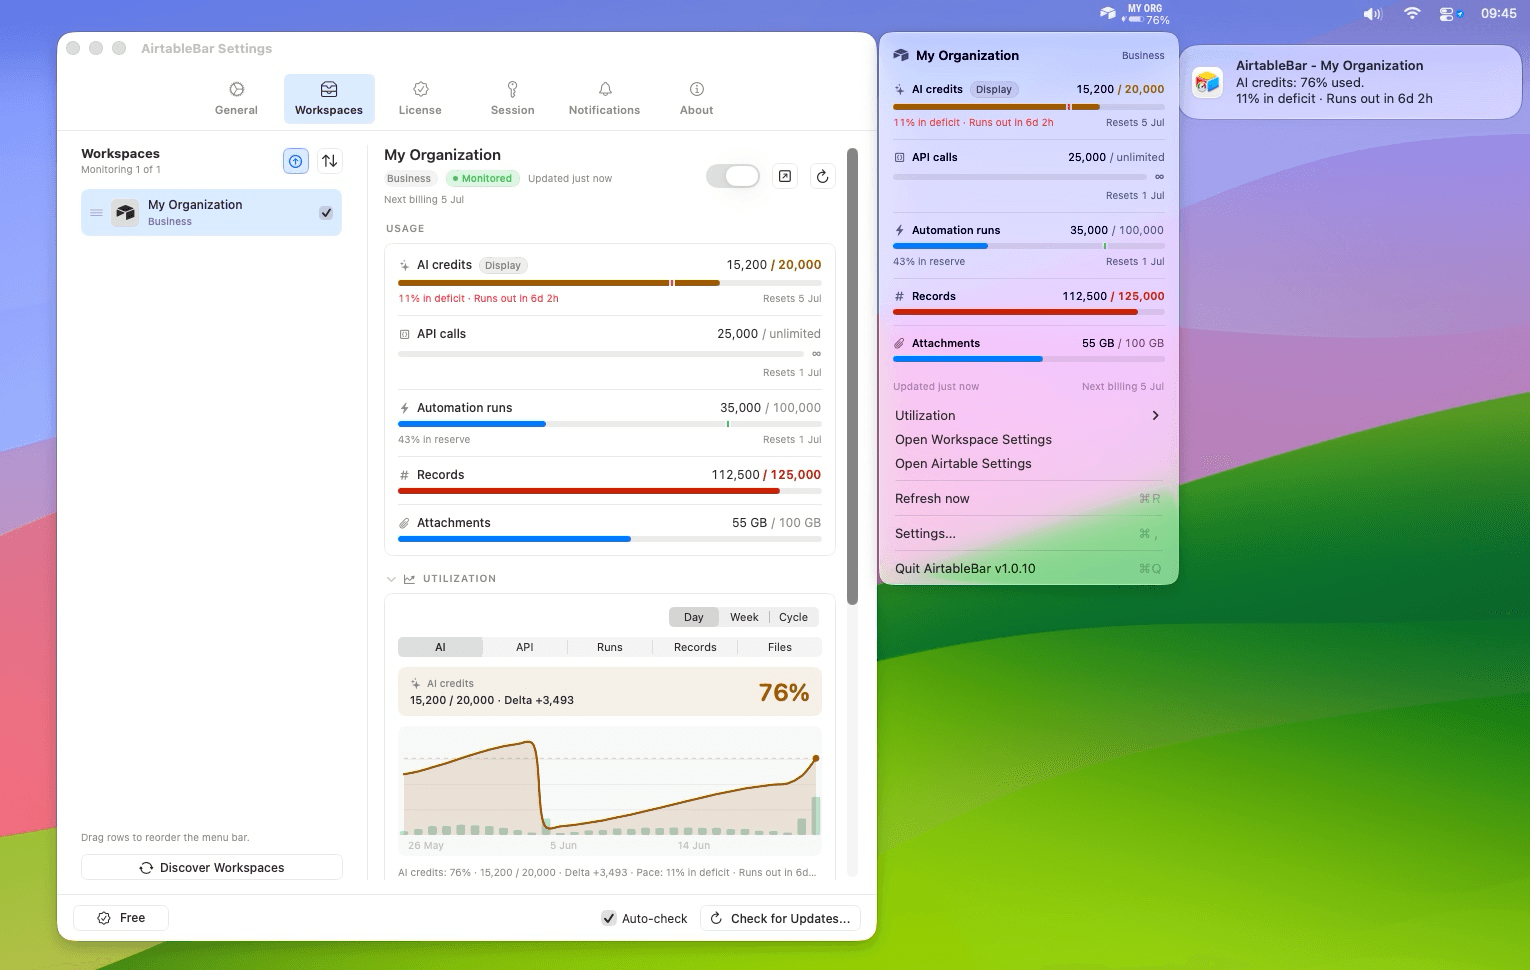Click the menu bar clock showing 09:45
The image size is (1530, 970).
click(1498, 14)
